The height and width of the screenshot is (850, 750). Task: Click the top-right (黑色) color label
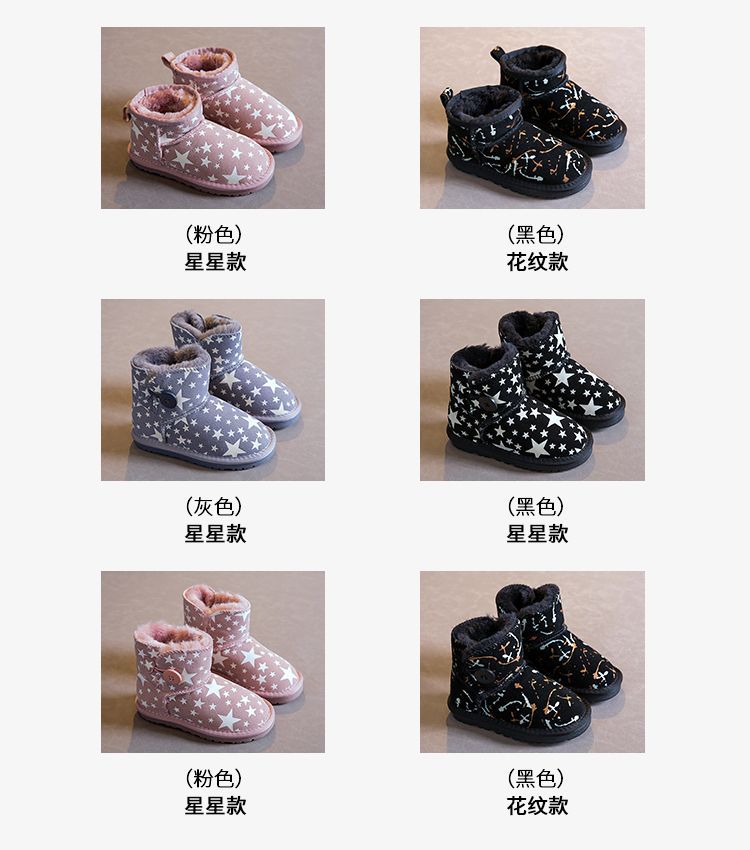[x=536, y=234]
